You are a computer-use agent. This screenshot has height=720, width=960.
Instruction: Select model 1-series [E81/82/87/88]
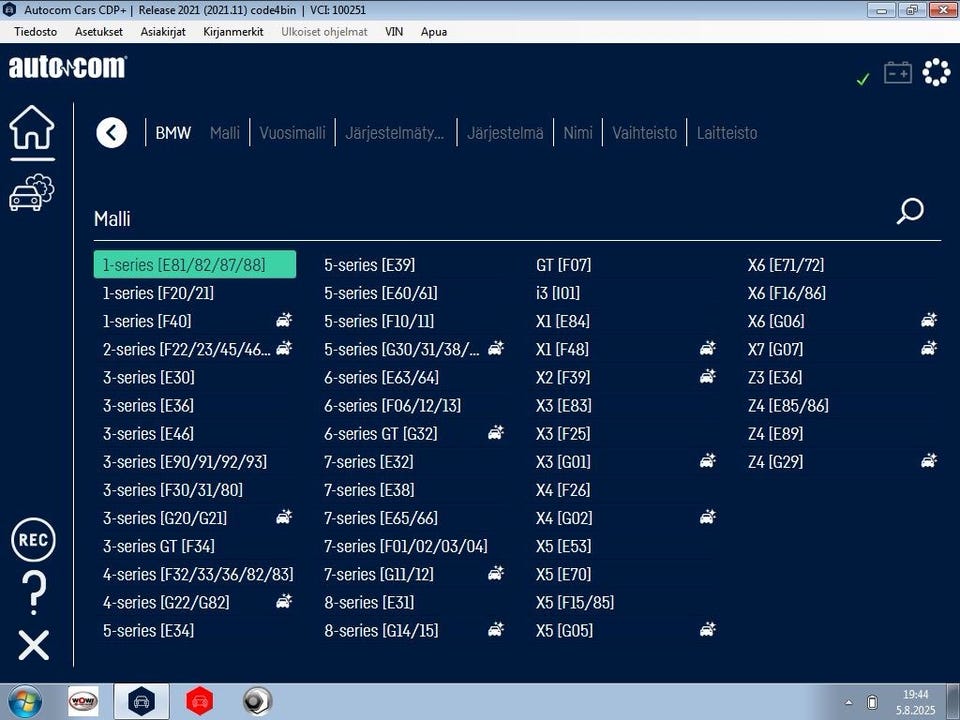(x=195, y=264)
